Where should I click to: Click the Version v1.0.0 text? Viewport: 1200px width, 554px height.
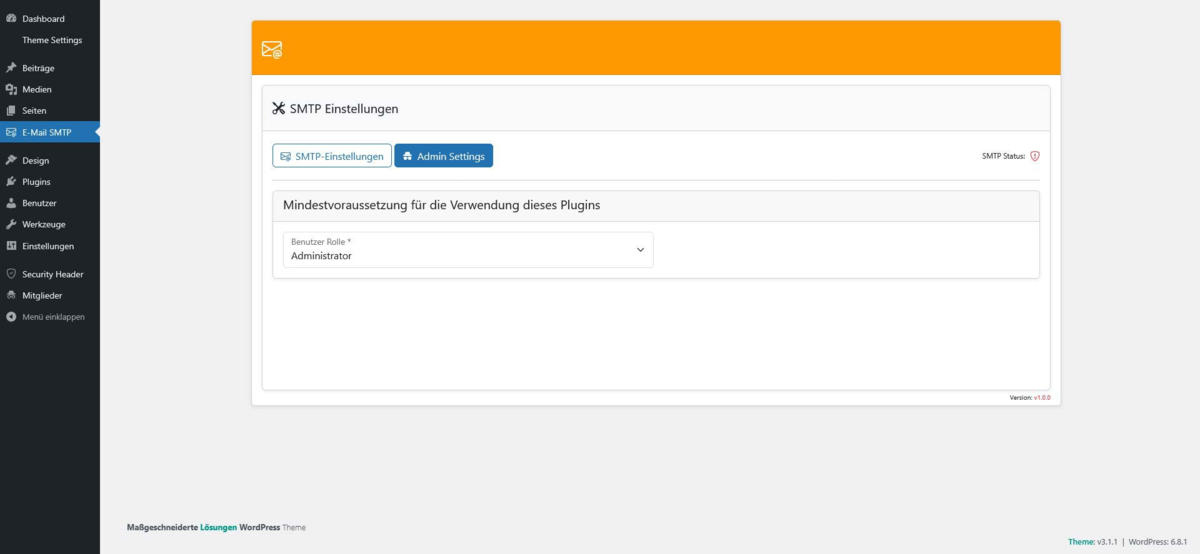[1030, 397]
